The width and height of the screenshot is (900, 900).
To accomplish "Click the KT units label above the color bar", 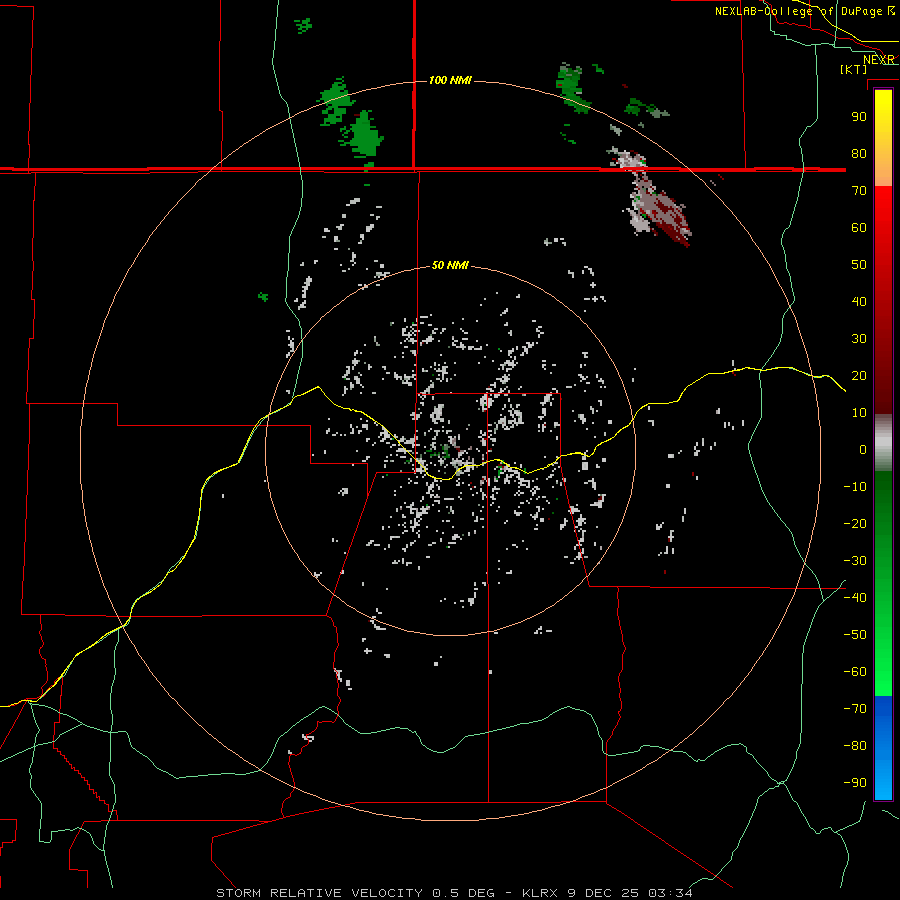I will pyautogui.click(x=854, y=69).
